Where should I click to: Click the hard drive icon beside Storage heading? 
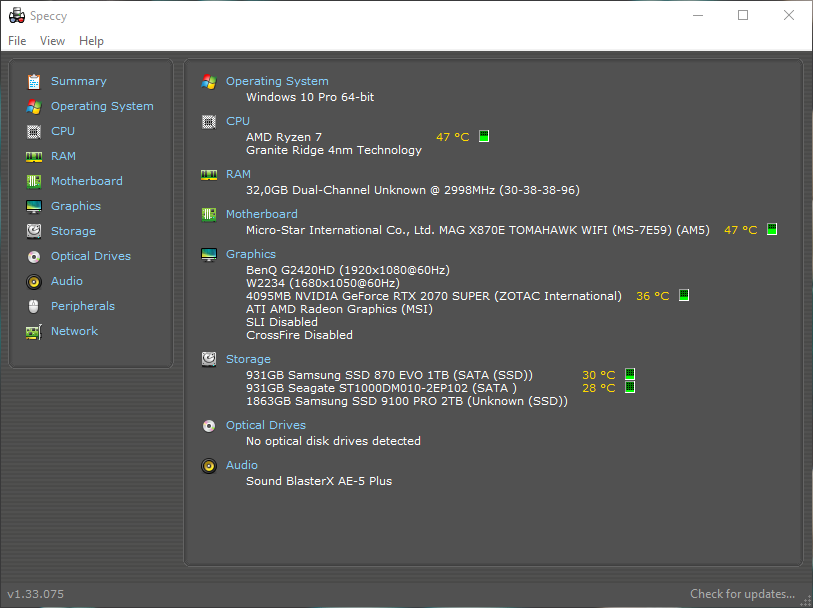point(209,359)
